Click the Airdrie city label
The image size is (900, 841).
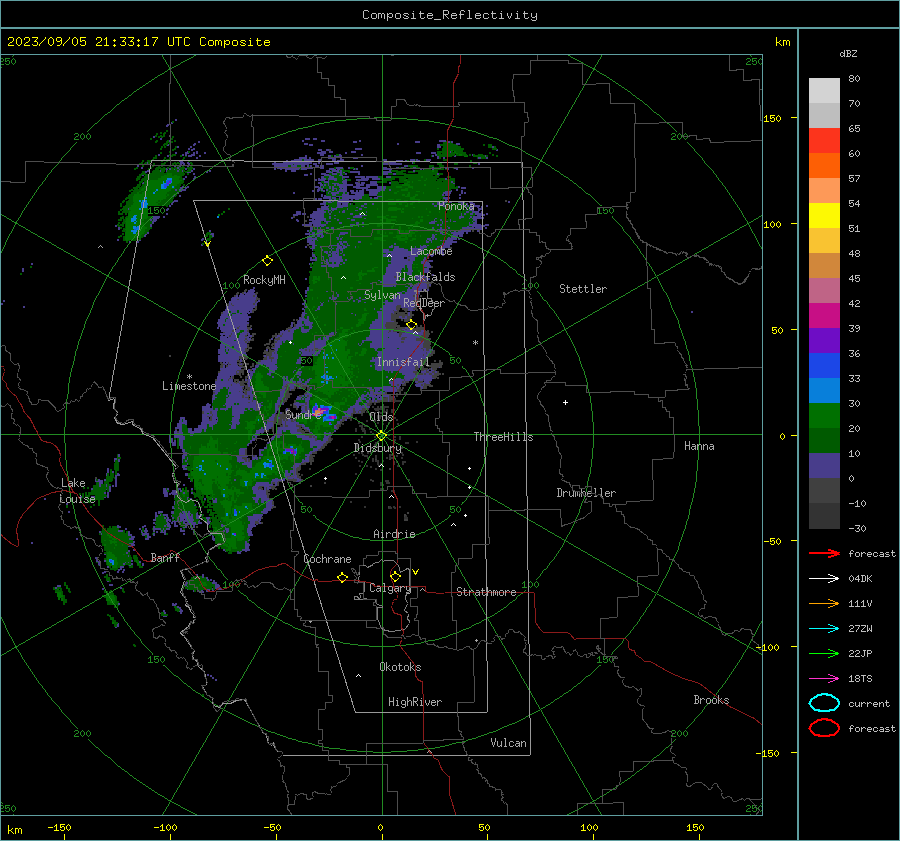click(x=394, y=534)
